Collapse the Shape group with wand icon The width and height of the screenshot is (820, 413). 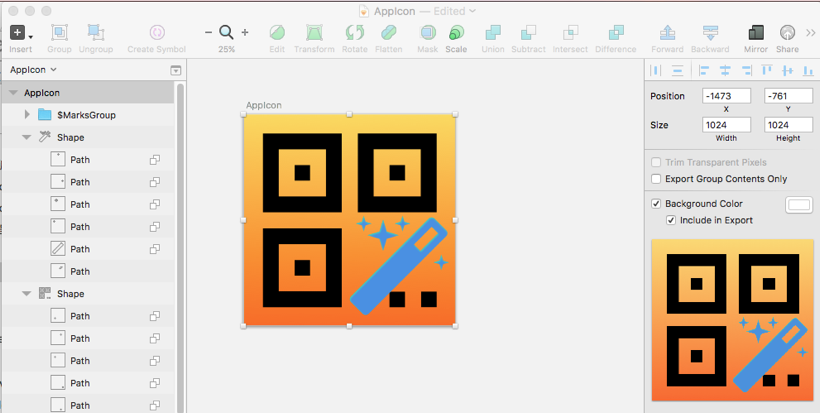27,137
